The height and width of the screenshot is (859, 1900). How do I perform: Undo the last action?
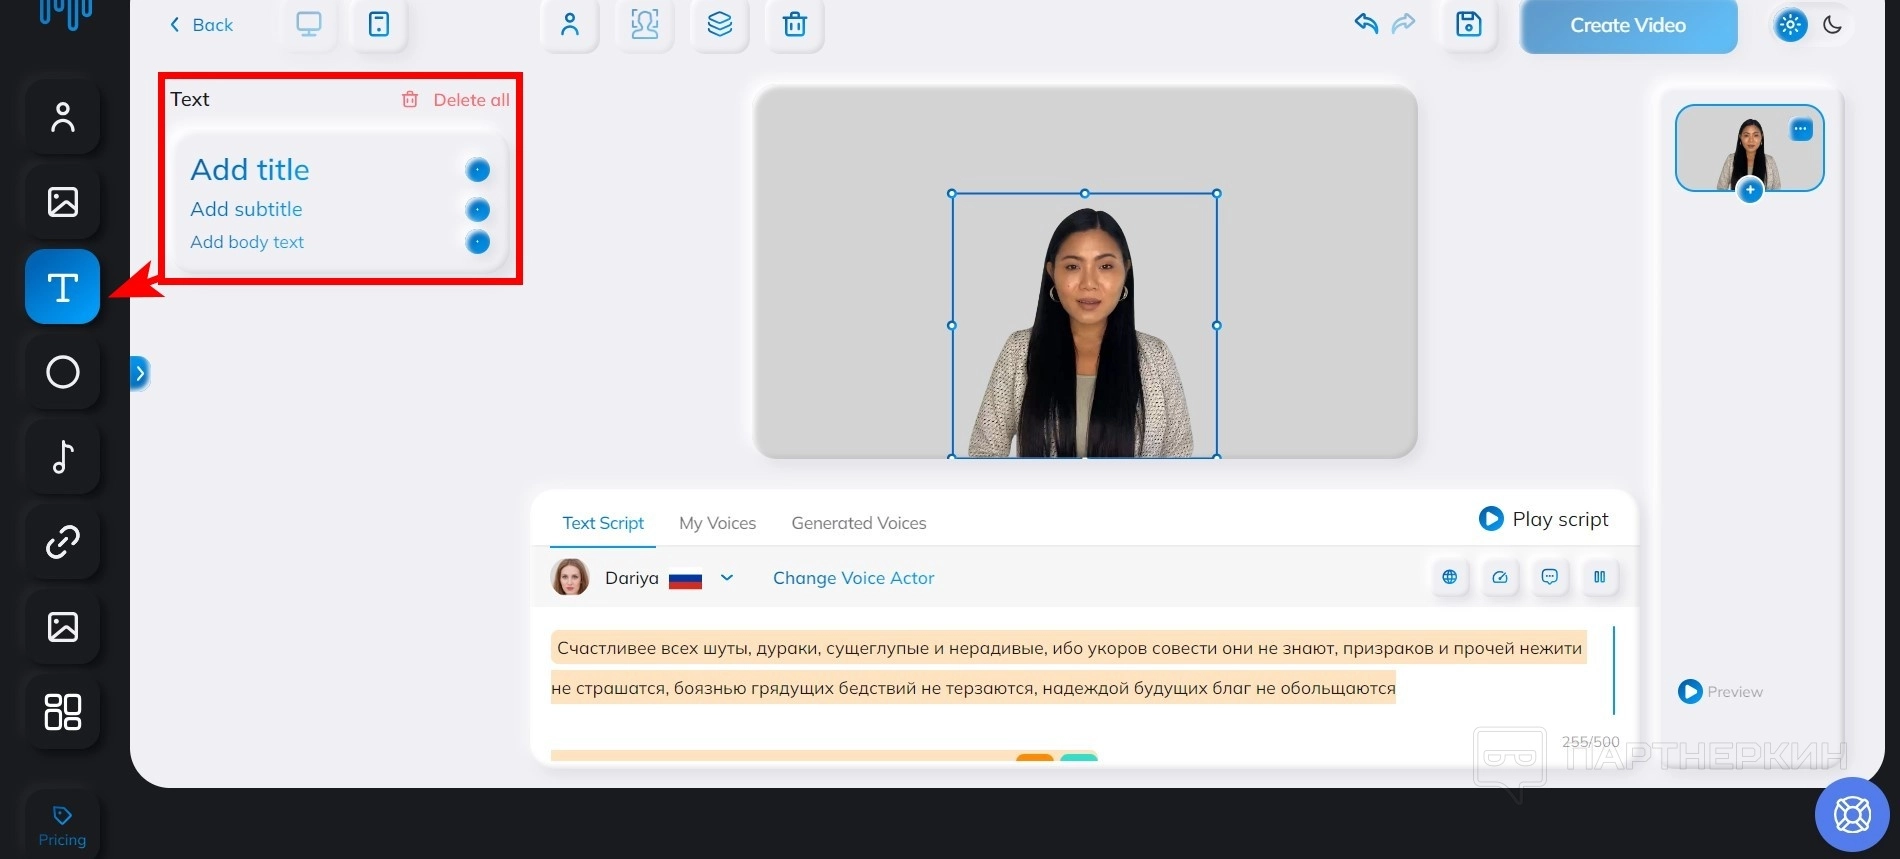pos(1366,24)
